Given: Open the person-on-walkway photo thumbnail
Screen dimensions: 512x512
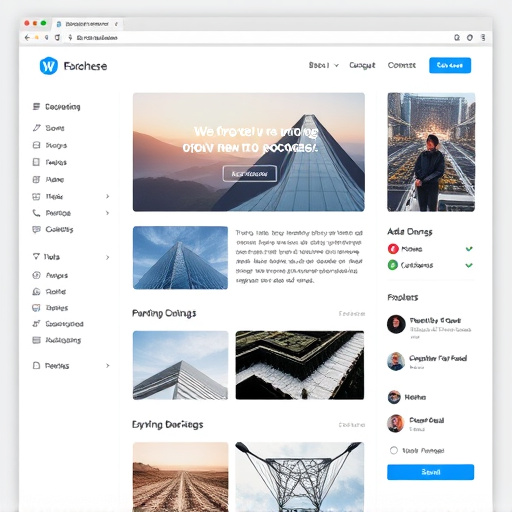Looking at the screenshot, I should [431, 152].
